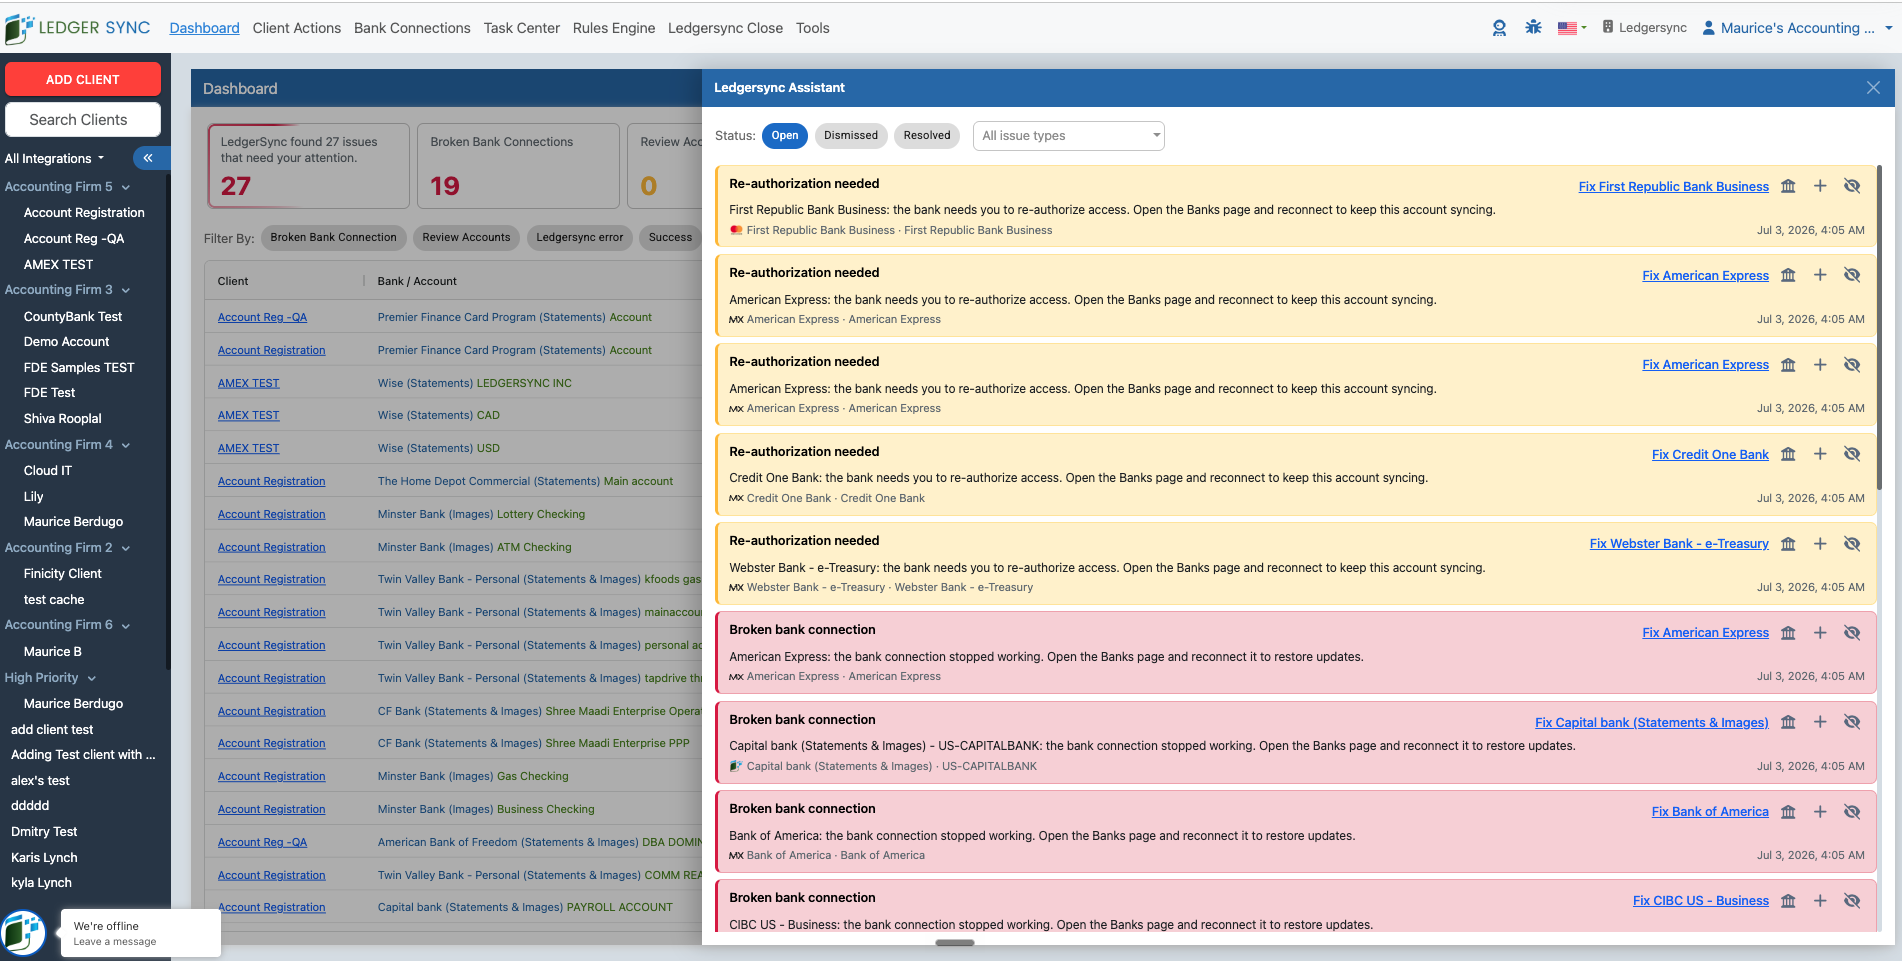Dismiss the First Republic Bank issue with eye-slash
1902x961 pixels.
(x=1852, y=186)
